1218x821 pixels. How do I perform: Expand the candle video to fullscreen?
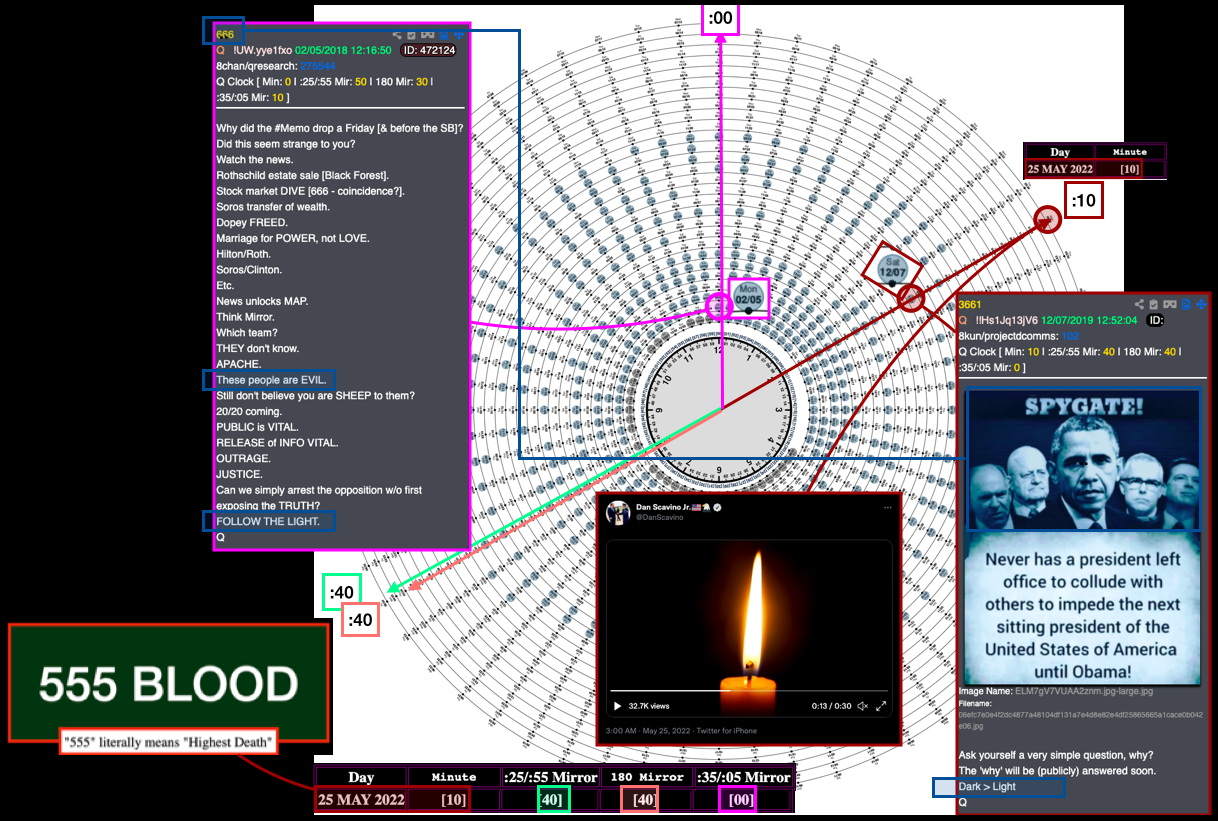(x=881, y=706)
